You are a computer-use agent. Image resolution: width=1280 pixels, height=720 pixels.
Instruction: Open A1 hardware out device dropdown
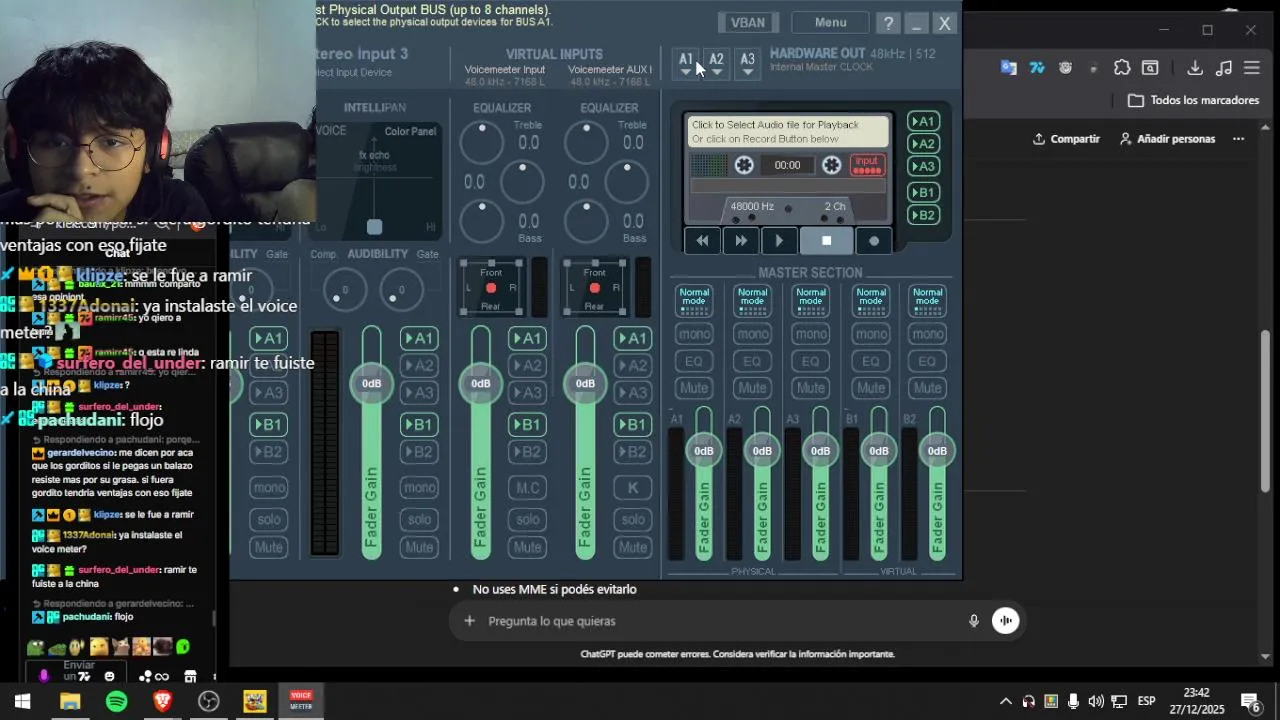[686, 63]
